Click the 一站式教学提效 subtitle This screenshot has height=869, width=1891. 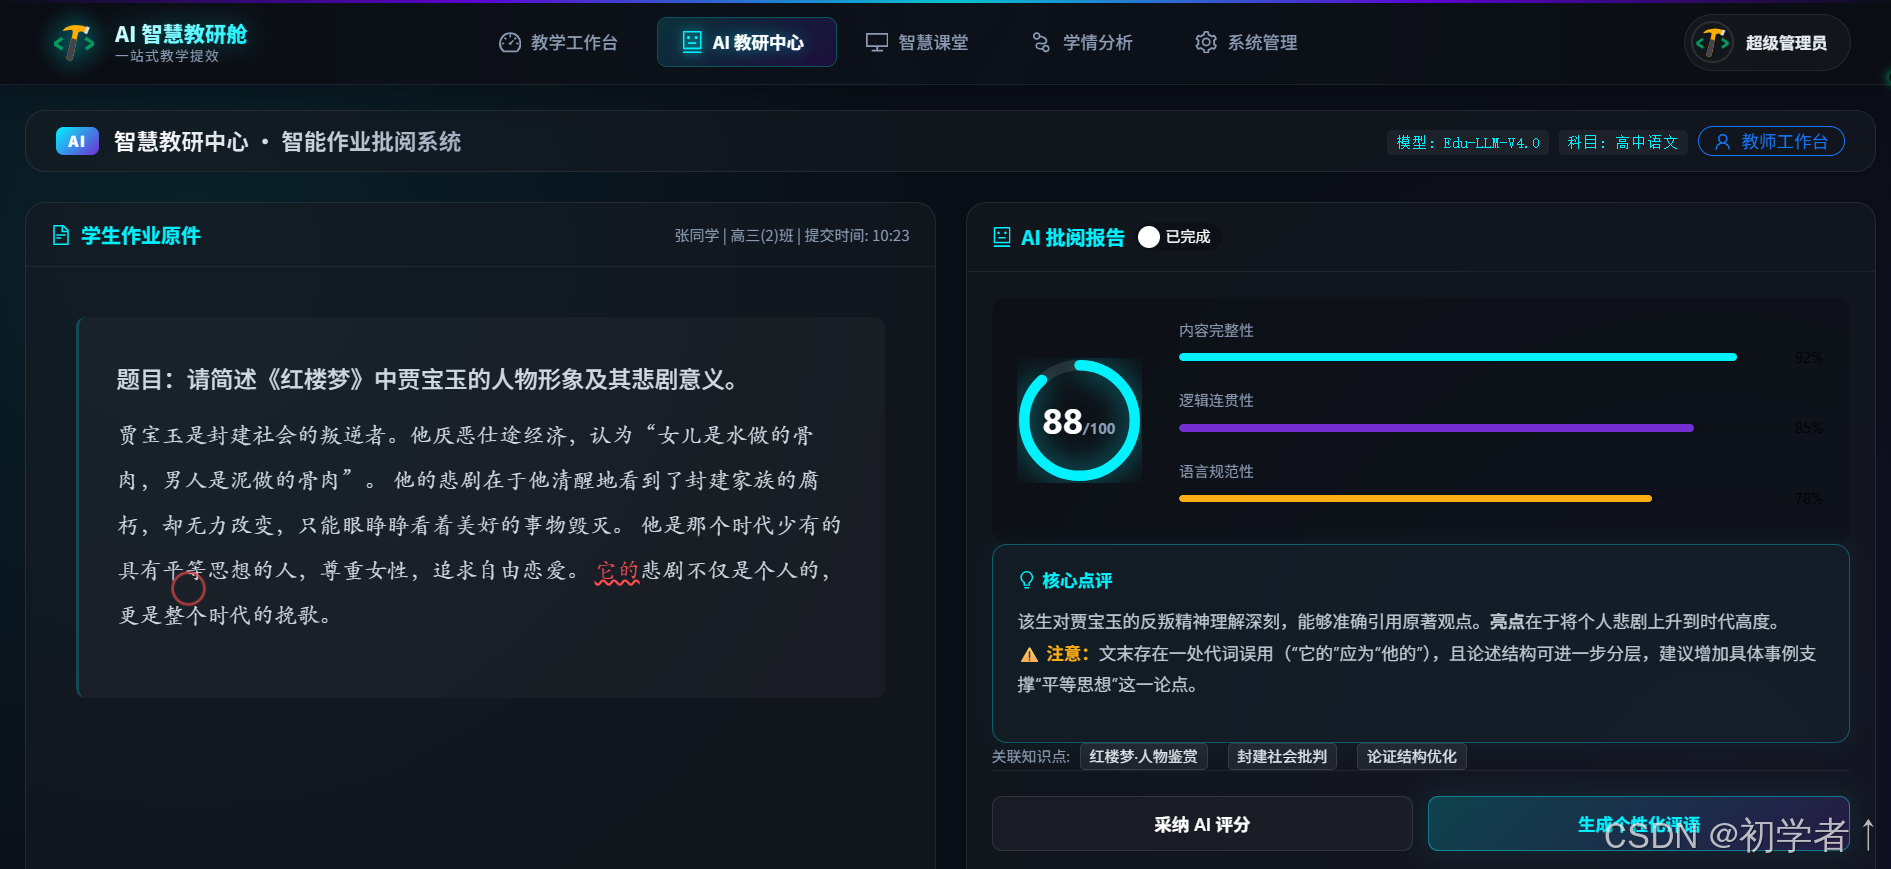tap(167, 56)
